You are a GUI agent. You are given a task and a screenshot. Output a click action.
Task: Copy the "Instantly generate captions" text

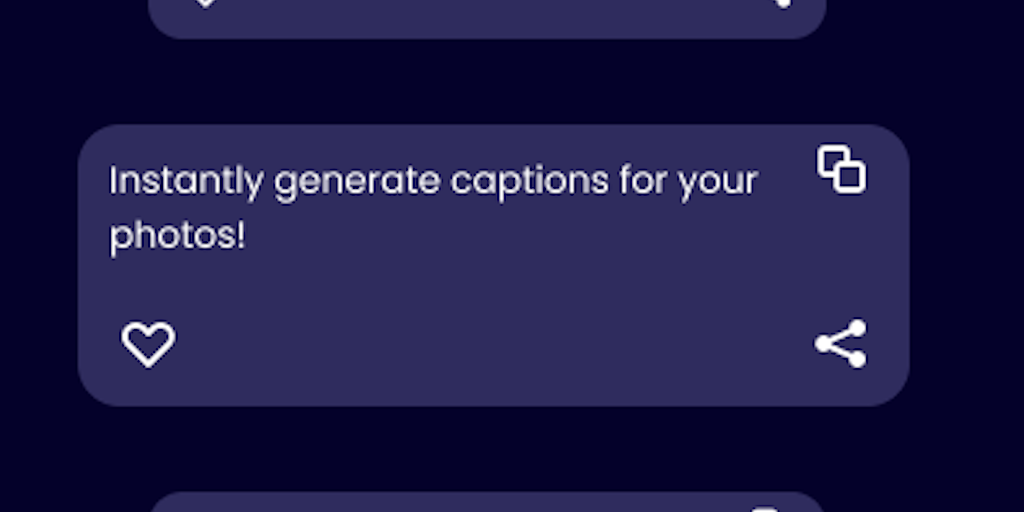[841, 168]
